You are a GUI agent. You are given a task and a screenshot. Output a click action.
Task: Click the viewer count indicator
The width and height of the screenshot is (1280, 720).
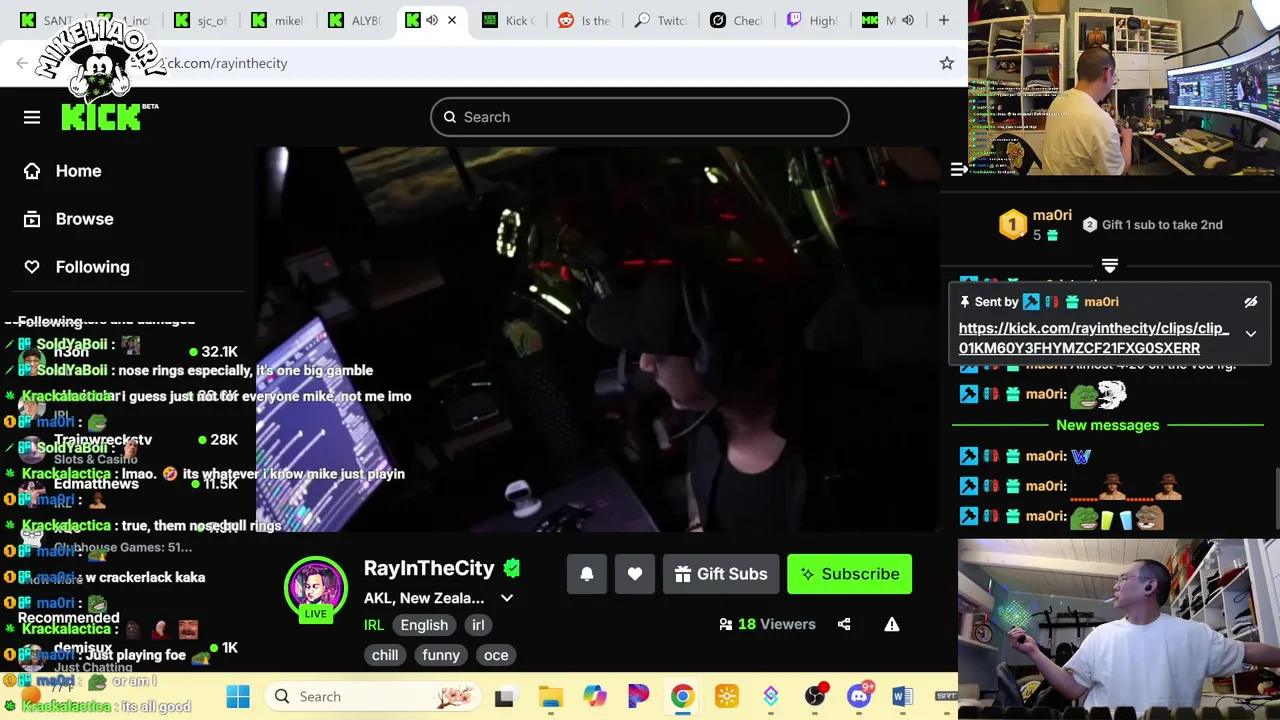click(767, 624)
